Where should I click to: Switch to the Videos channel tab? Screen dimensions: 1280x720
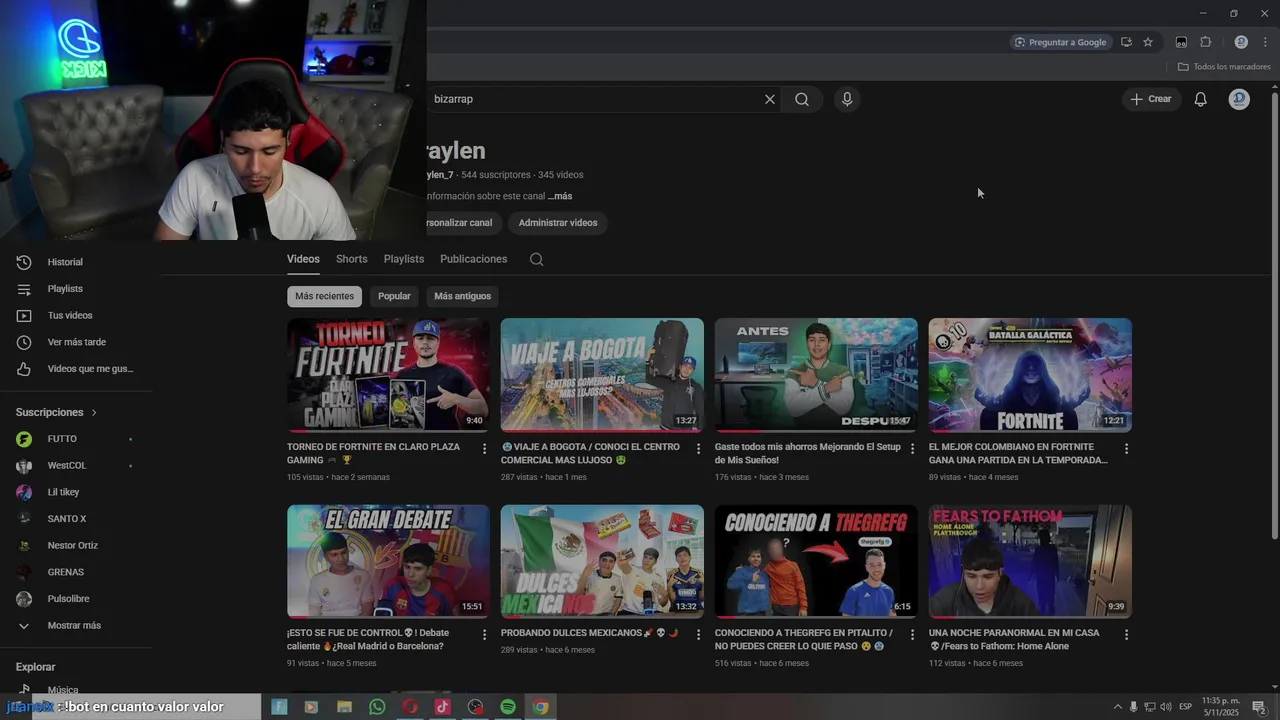(x=303, y=259)
